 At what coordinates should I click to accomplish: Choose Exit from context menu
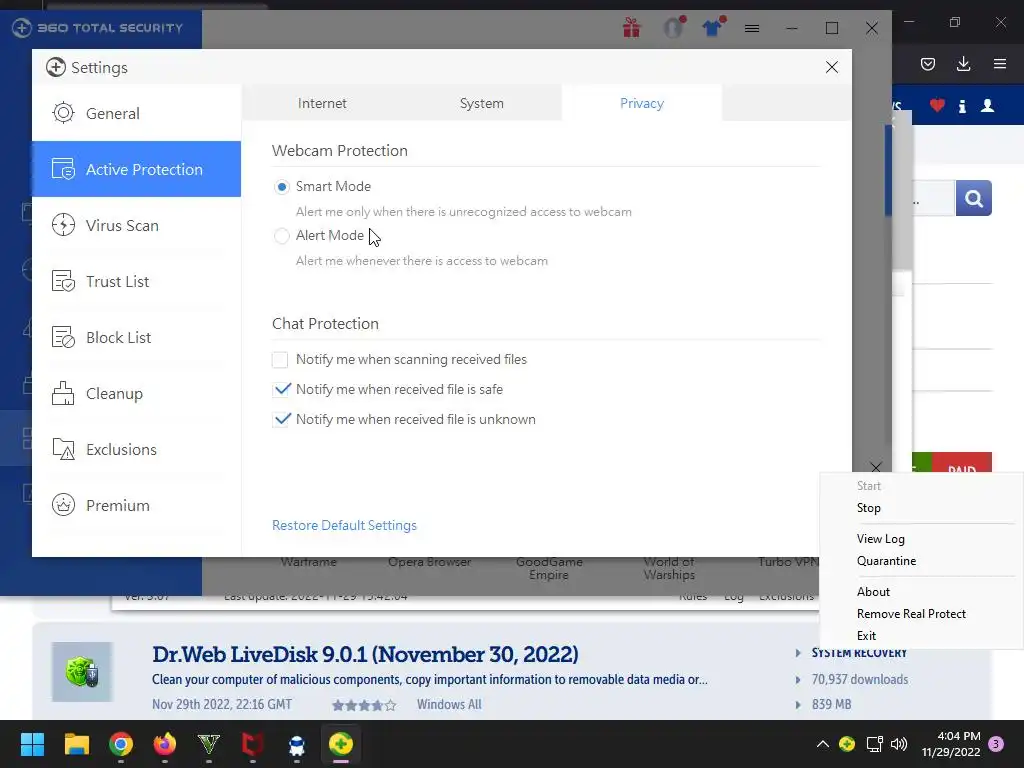[x=866, y=636]
